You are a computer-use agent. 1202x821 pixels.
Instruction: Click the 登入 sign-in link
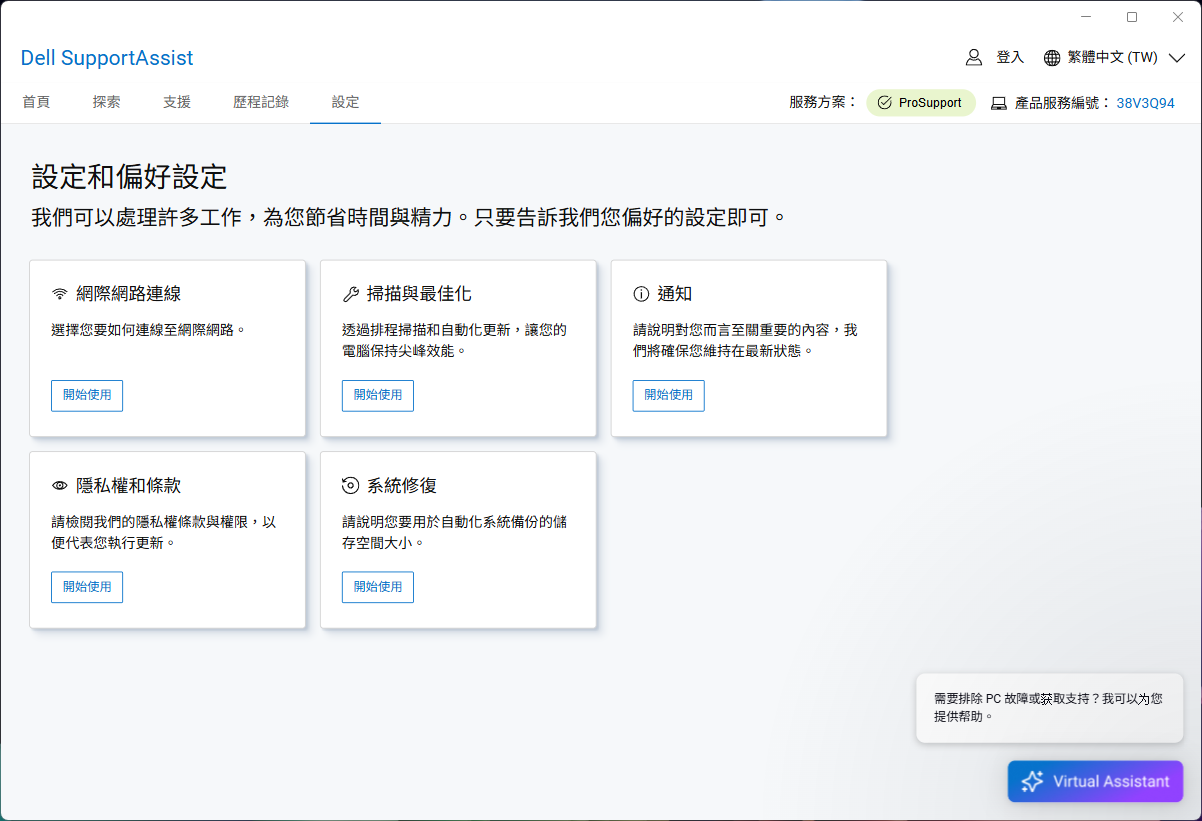1010,57
